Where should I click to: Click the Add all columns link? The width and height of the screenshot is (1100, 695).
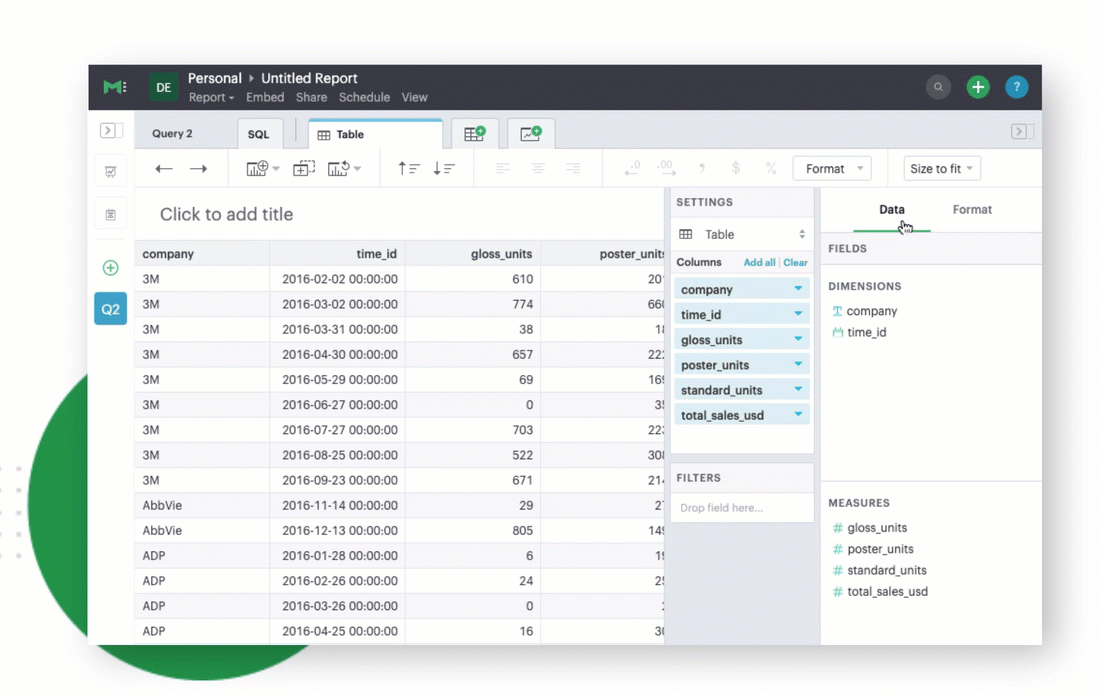pos(759,262)
